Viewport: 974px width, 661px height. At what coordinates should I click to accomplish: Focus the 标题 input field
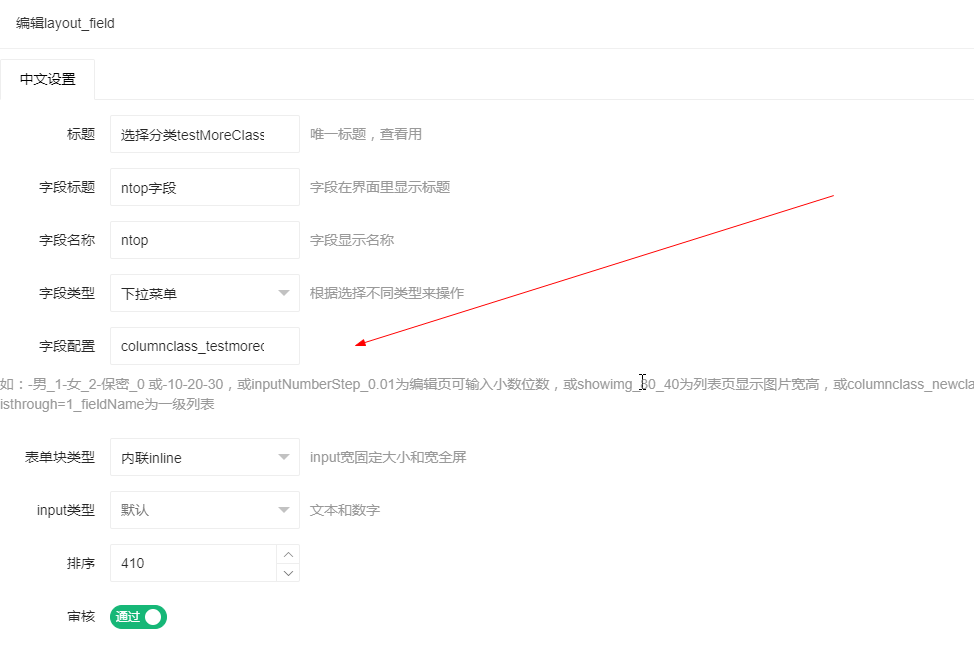(x=204, y=134)
